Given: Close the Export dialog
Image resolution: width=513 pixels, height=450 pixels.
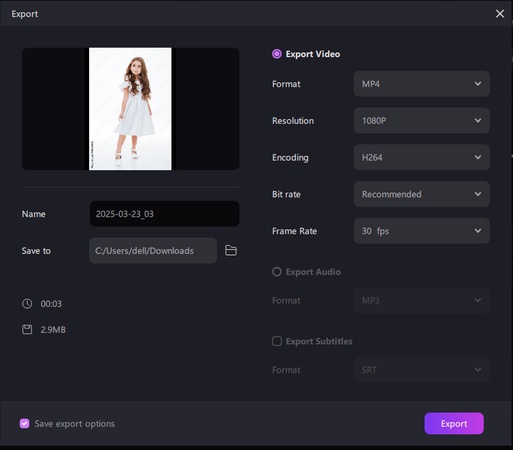Looking at the screenshot, I should click(500, 14).
